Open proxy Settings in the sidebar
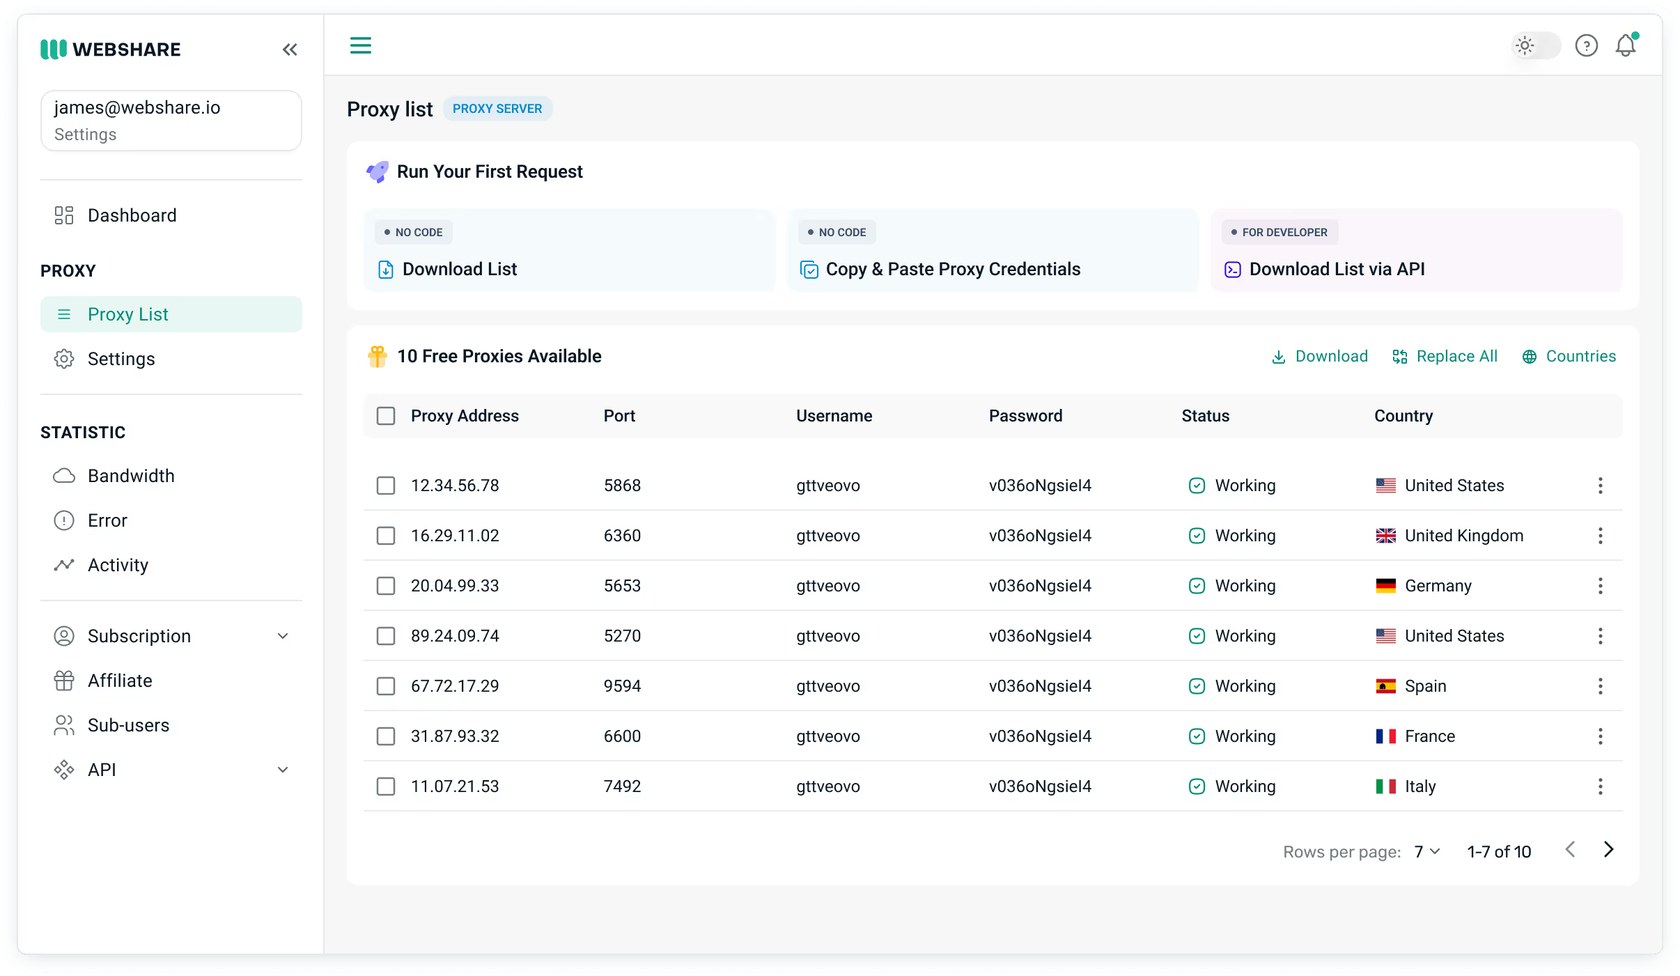The width and height of the screenshot is (1680, 976). (x=171, y=359)
